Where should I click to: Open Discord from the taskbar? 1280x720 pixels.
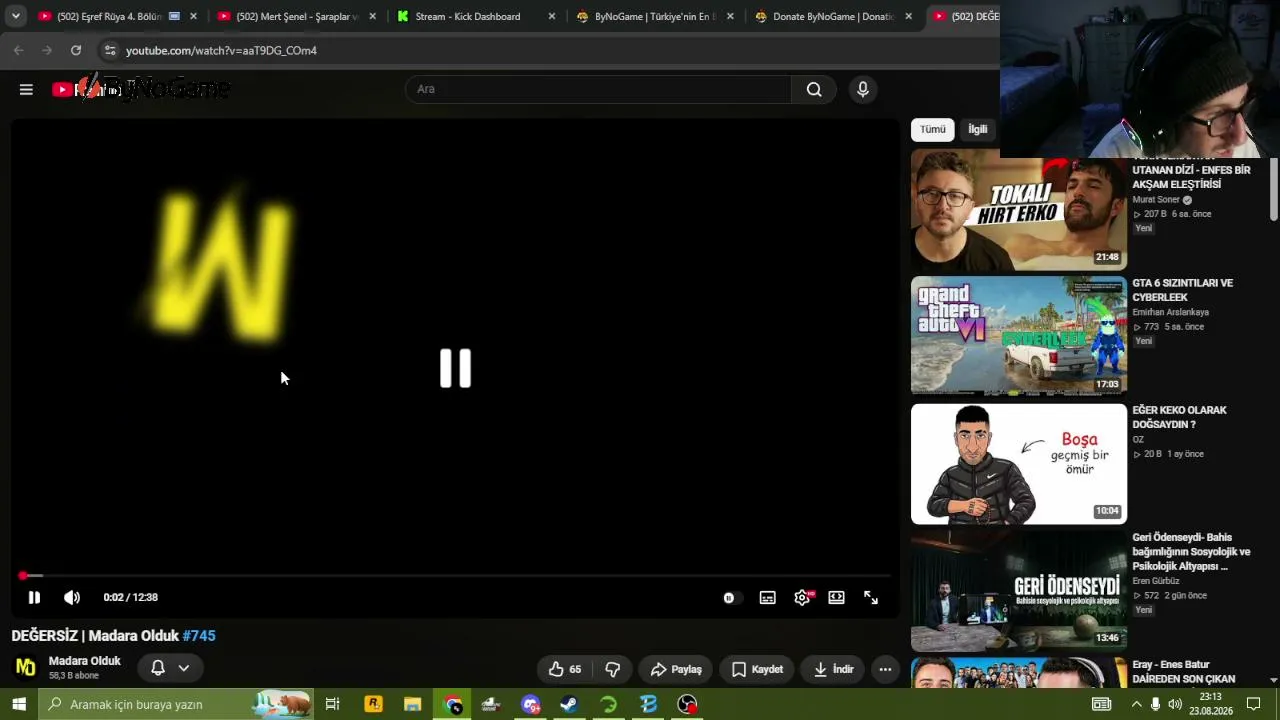click(530, 704)
